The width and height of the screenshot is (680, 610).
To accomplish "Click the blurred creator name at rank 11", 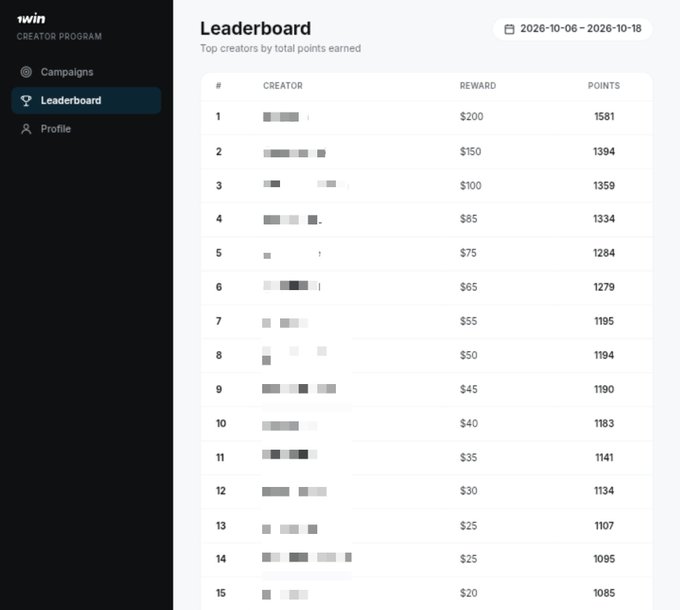I will coord(290,454).
